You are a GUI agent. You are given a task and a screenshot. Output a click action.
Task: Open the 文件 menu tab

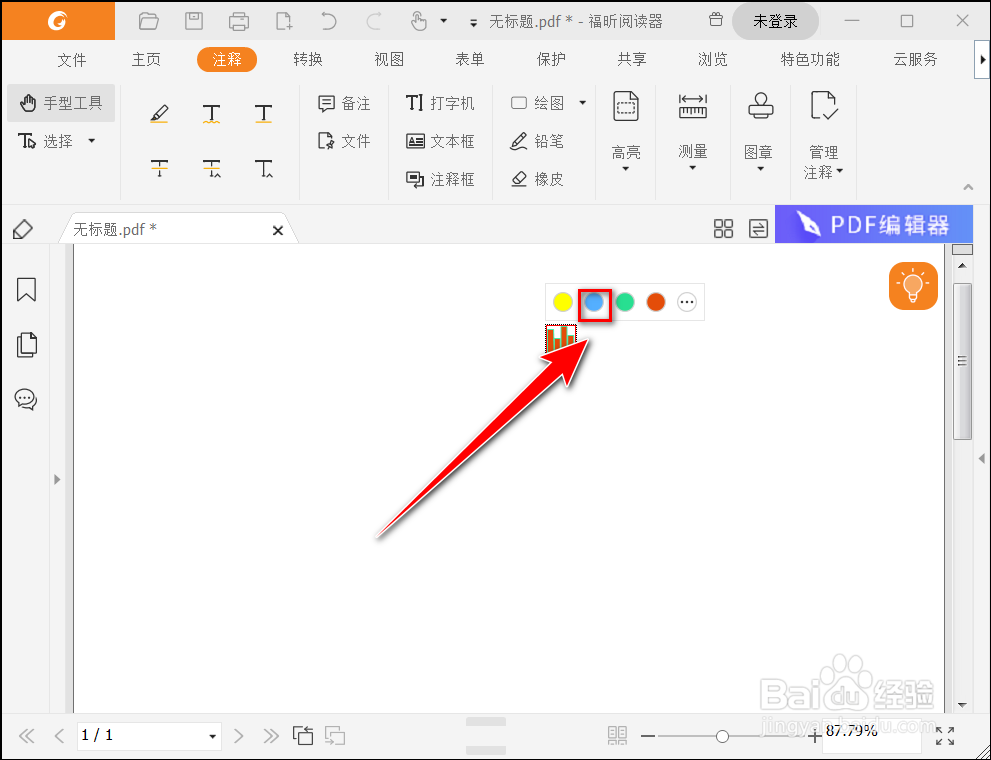[71, 60]
